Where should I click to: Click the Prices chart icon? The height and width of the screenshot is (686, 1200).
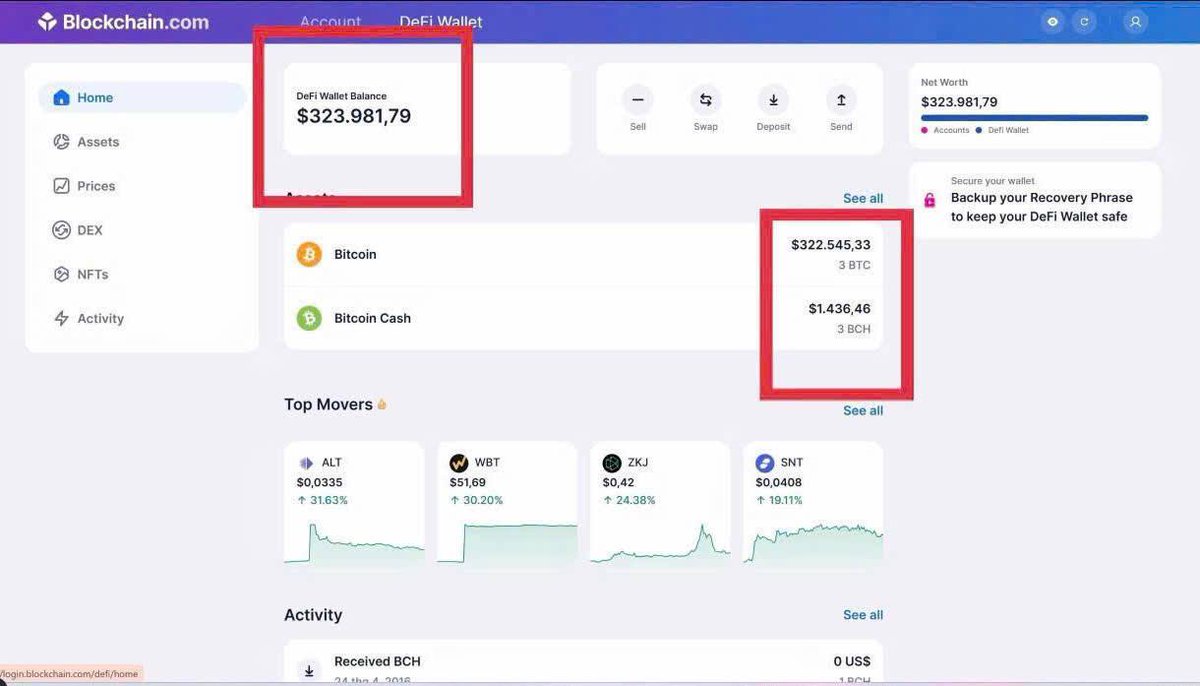pyautogui.click(x=61, y=186)
